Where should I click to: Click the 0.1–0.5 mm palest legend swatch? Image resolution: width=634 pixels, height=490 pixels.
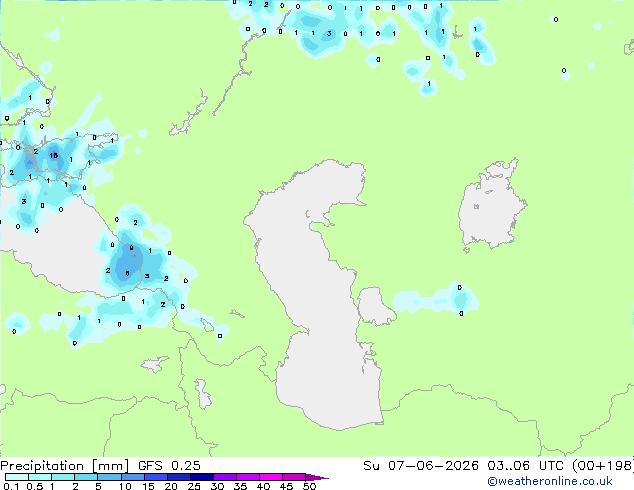[x=17, y=477]
